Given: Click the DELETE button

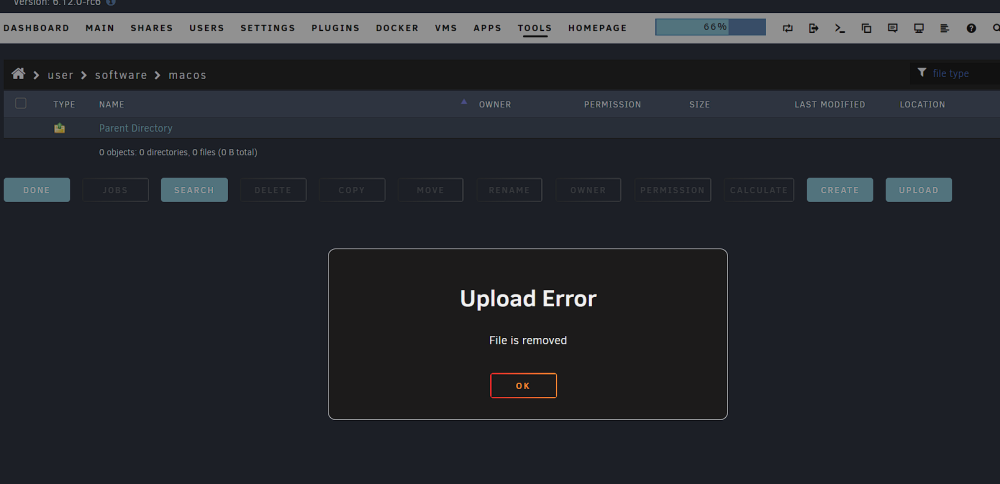Looking at the screenshot, I should (x=273, y=190).
